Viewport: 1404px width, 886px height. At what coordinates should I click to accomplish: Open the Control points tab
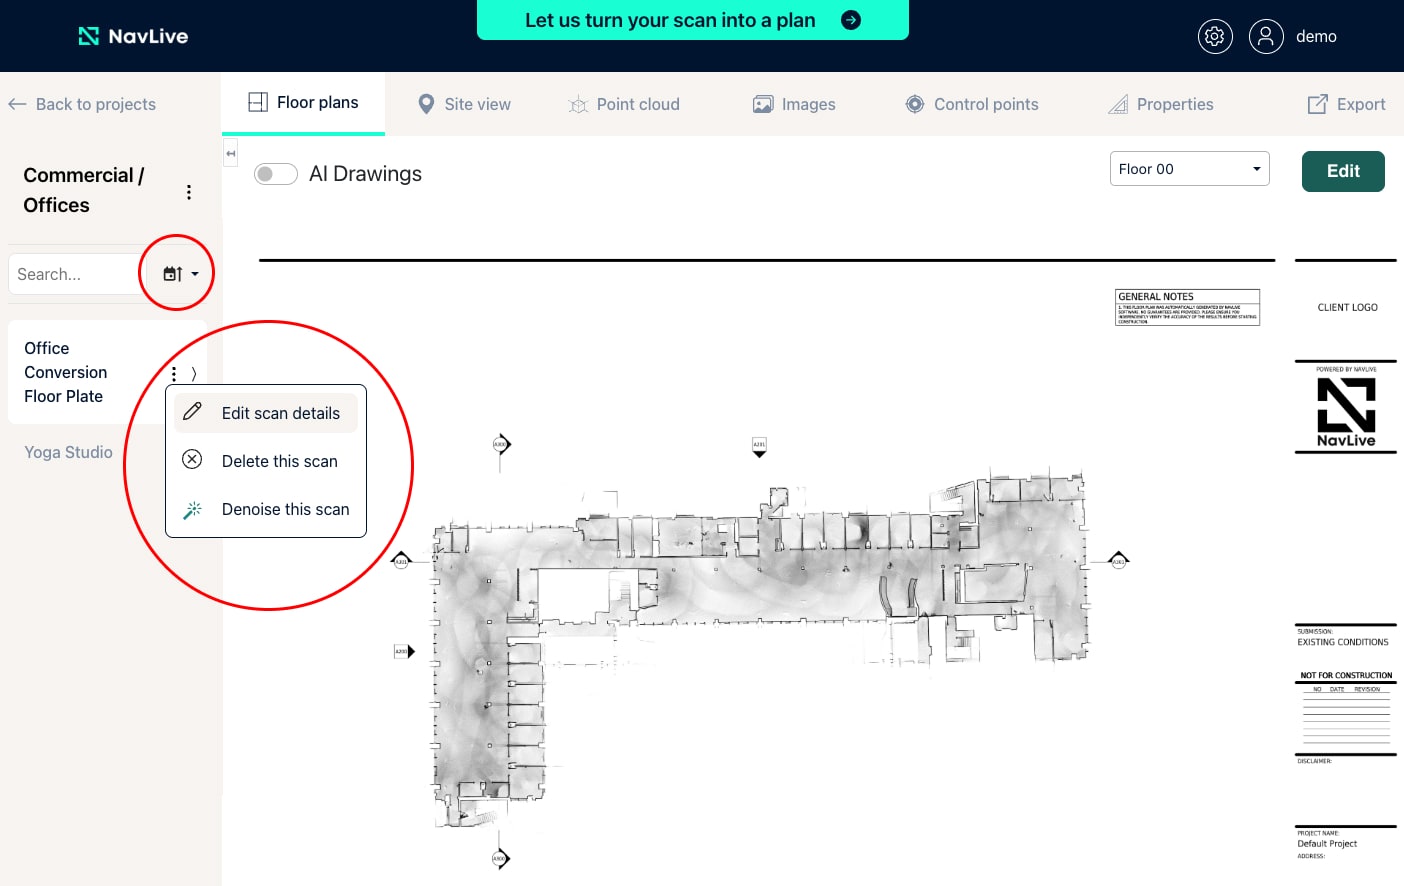pos(972,104)
